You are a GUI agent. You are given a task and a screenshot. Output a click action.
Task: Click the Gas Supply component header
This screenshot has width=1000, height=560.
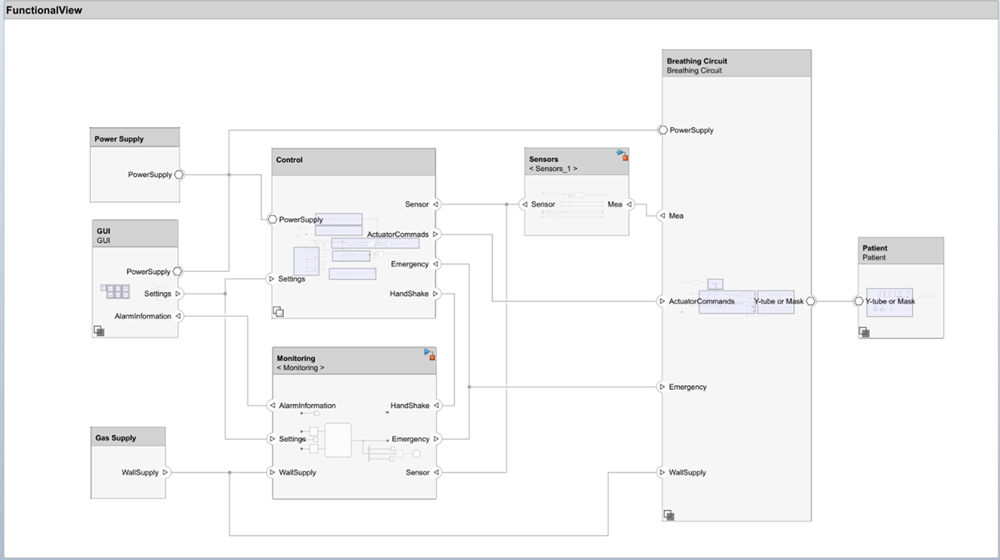128,438
